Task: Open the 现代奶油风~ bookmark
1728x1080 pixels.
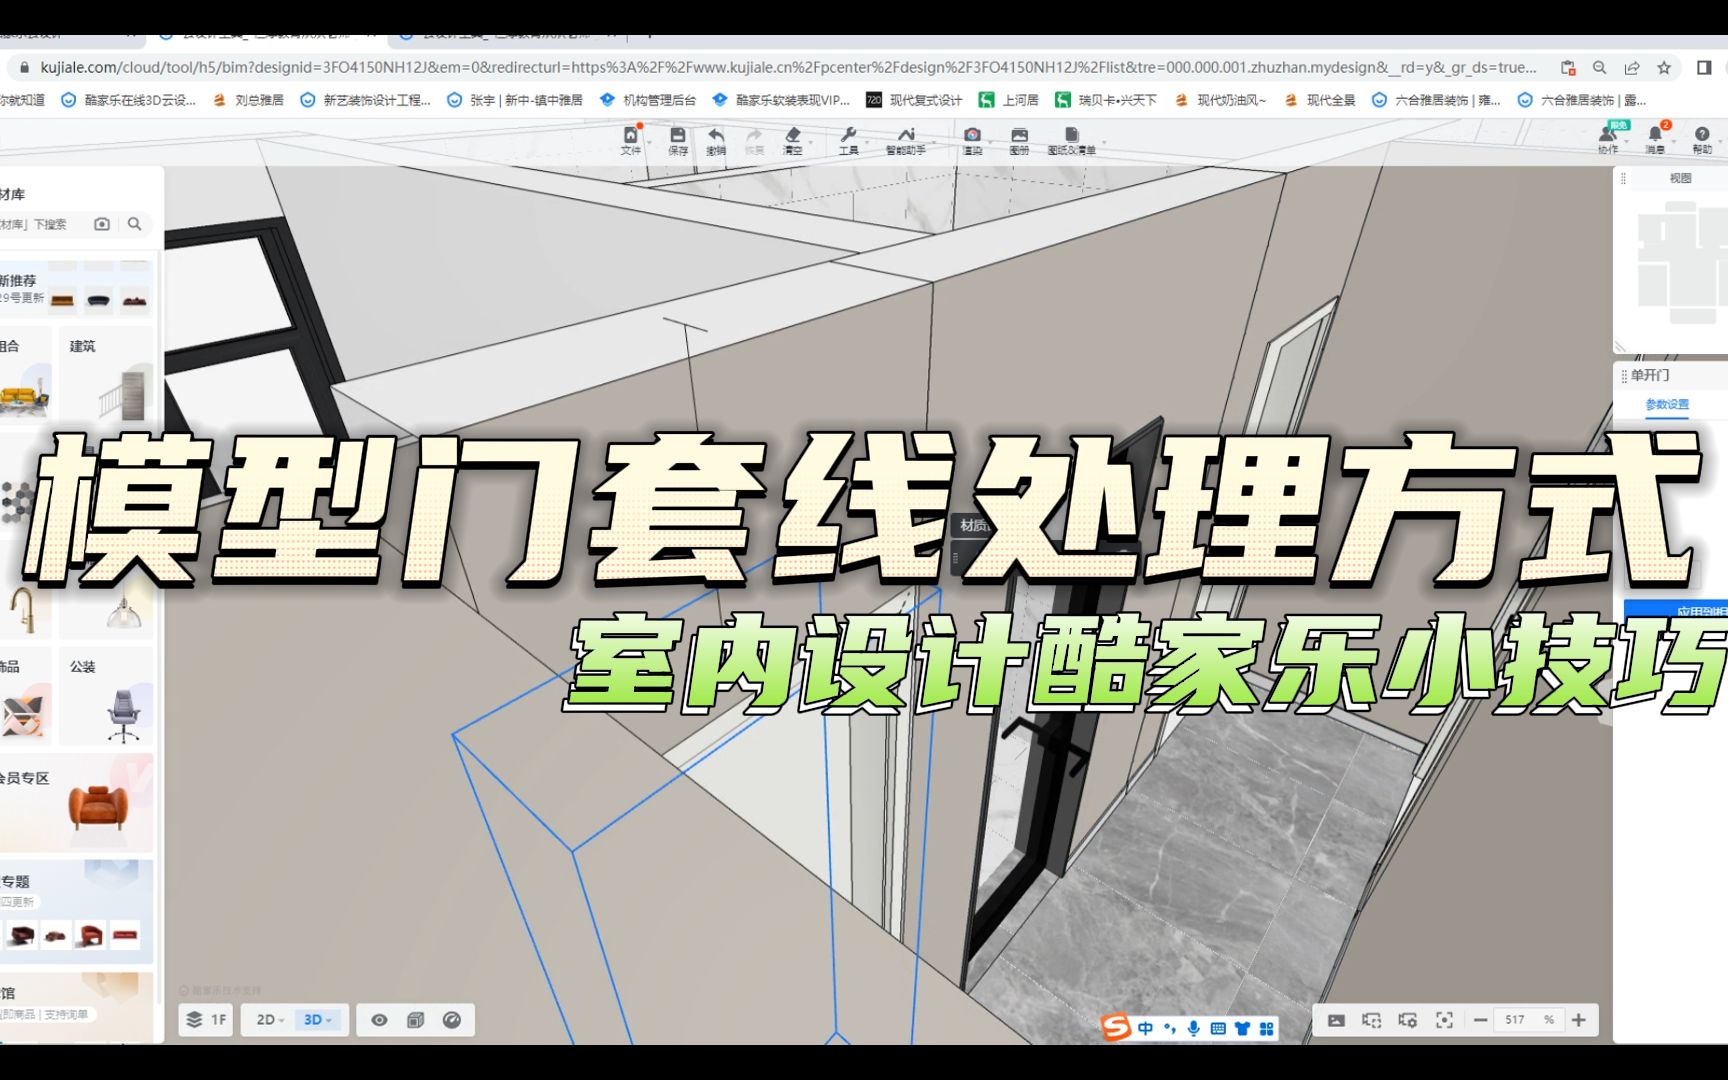Action: pos(1221,100)
